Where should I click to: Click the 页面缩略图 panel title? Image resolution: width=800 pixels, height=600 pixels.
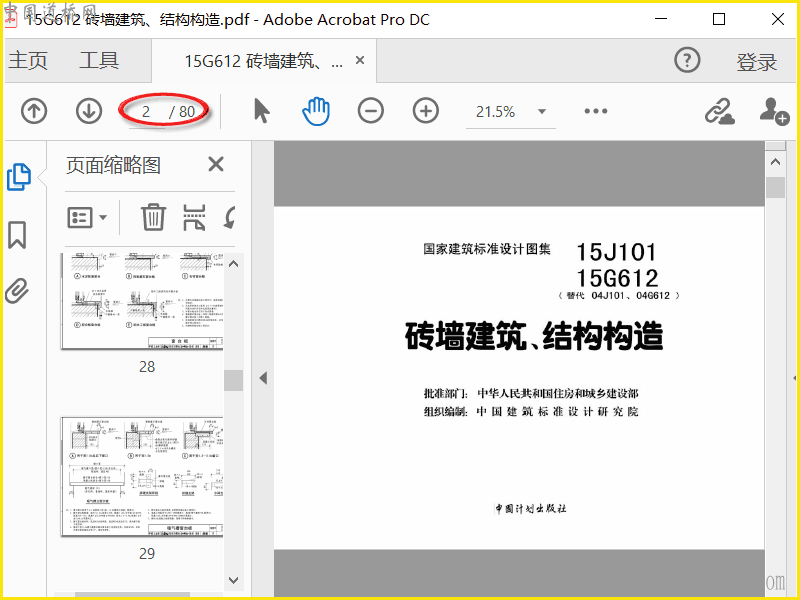[113, 165]
